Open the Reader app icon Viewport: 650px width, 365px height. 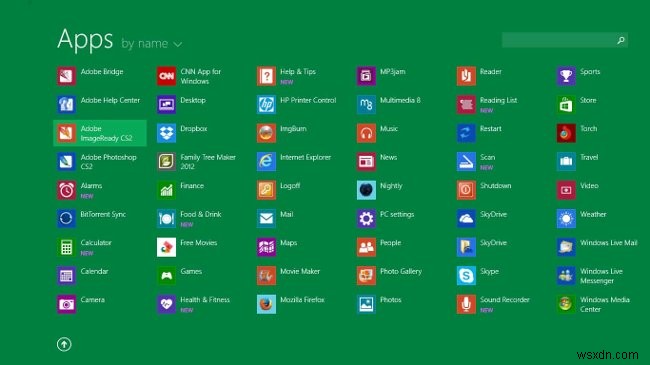pyautogui.click(x=466, y=76)
